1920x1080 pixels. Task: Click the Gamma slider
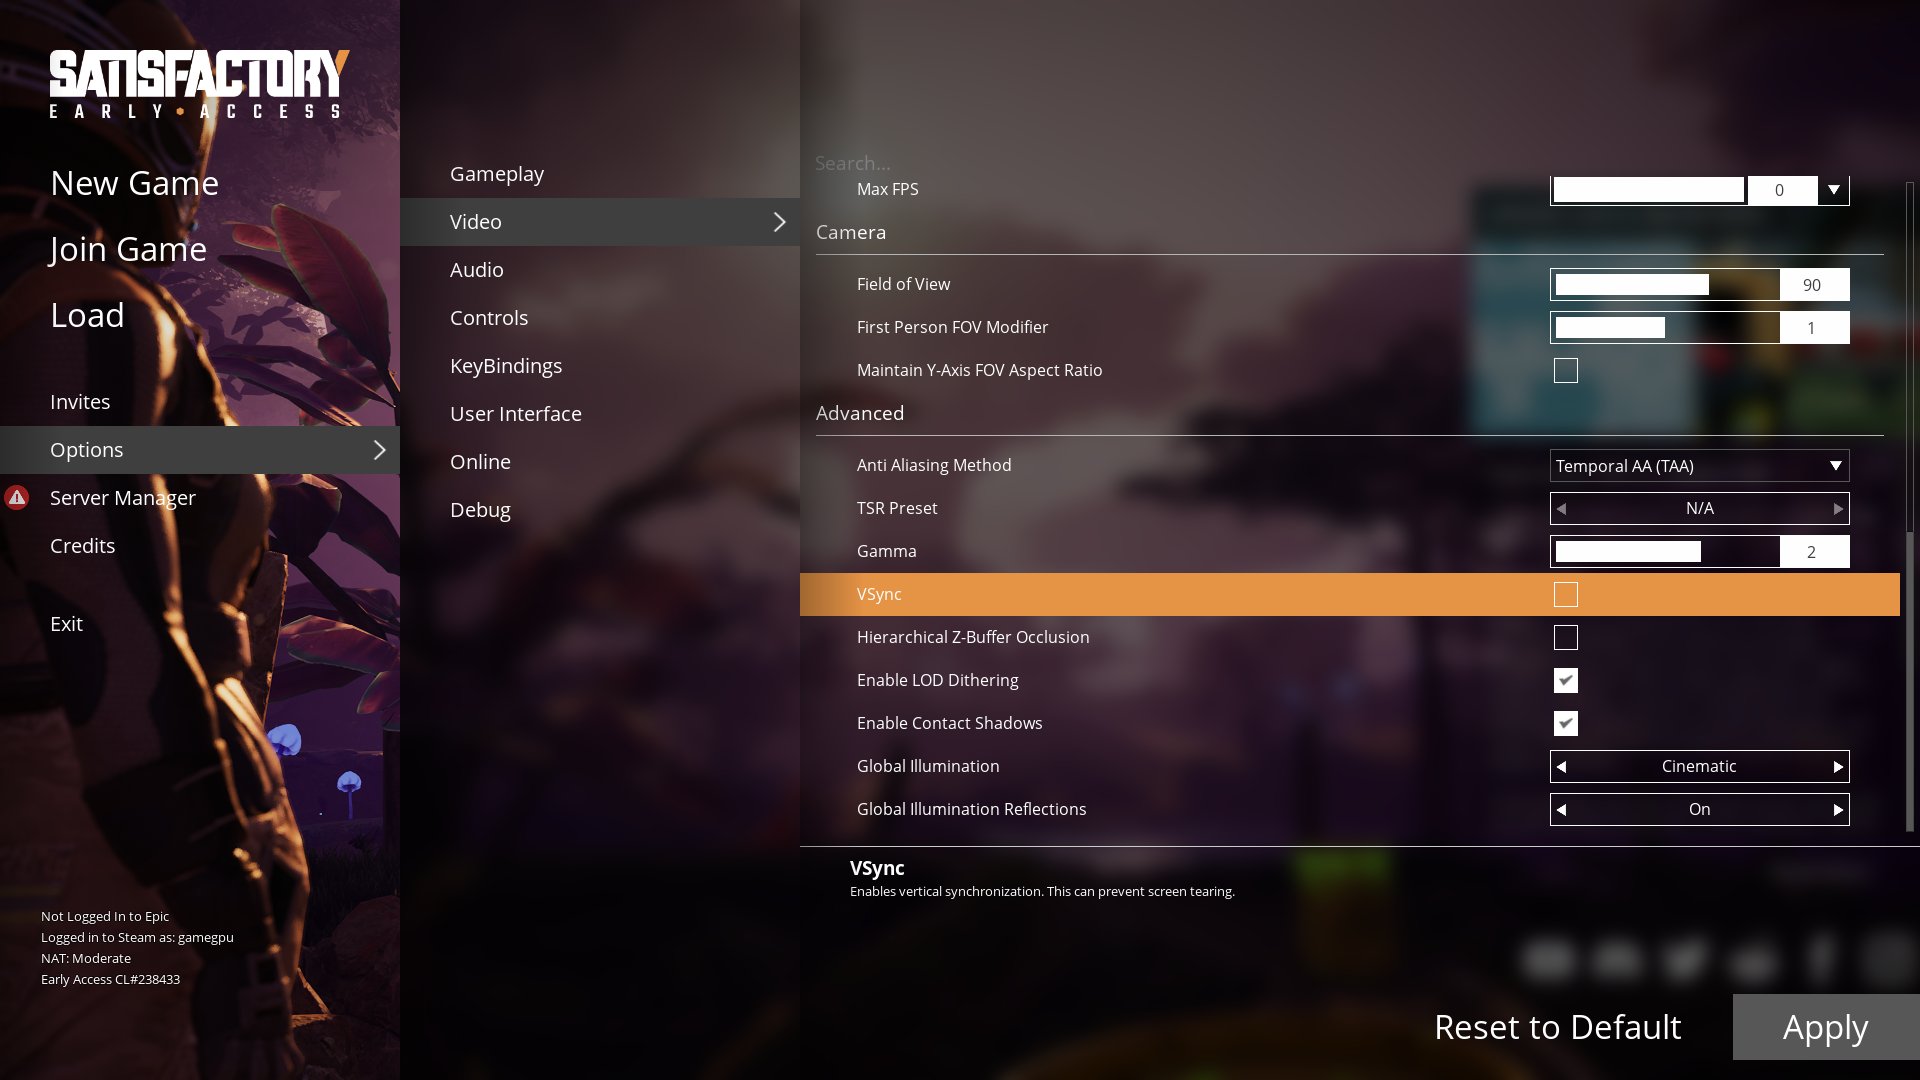click(1665, 552)
